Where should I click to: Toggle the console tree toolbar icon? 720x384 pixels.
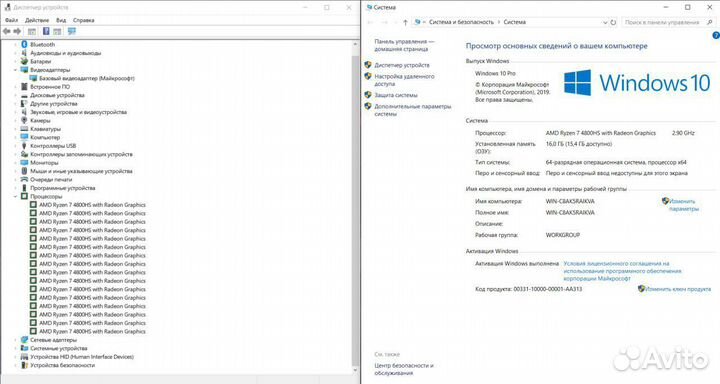tap(32, 31)
